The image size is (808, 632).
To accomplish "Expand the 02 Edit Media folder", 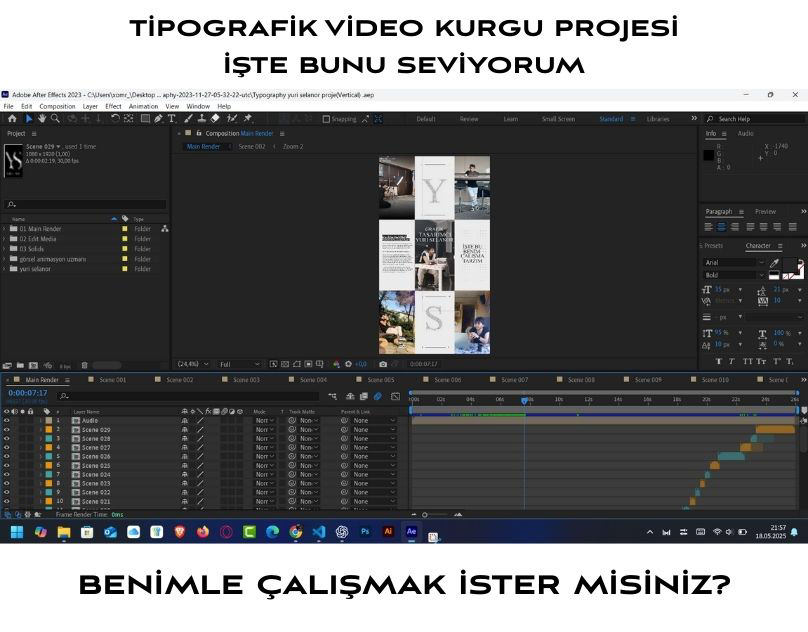I will 4,239.
